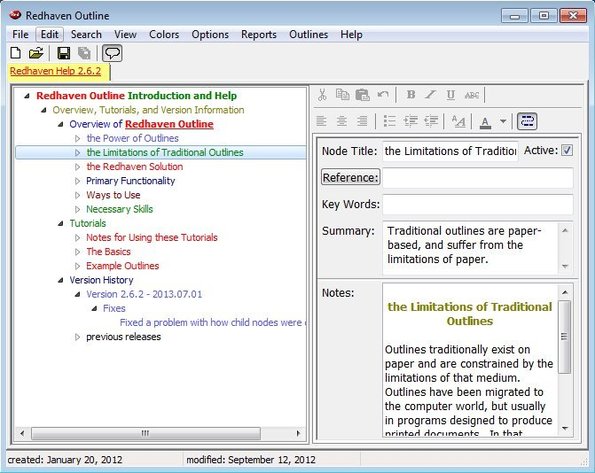Expand The Basics node
The width and height of the screenshot is (595, 473).
[x=77, y=252]
